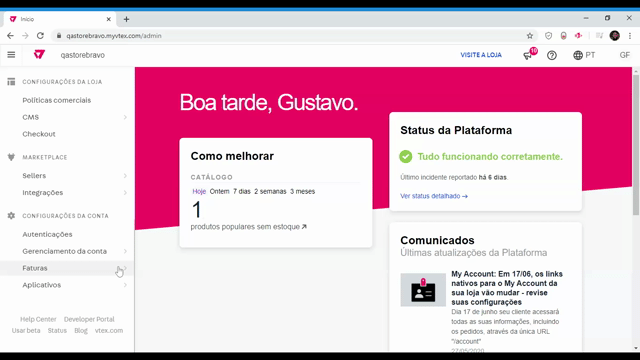Open the announcements megaphone icon
This screenshot has height=360, width=640.
point(528,55)
